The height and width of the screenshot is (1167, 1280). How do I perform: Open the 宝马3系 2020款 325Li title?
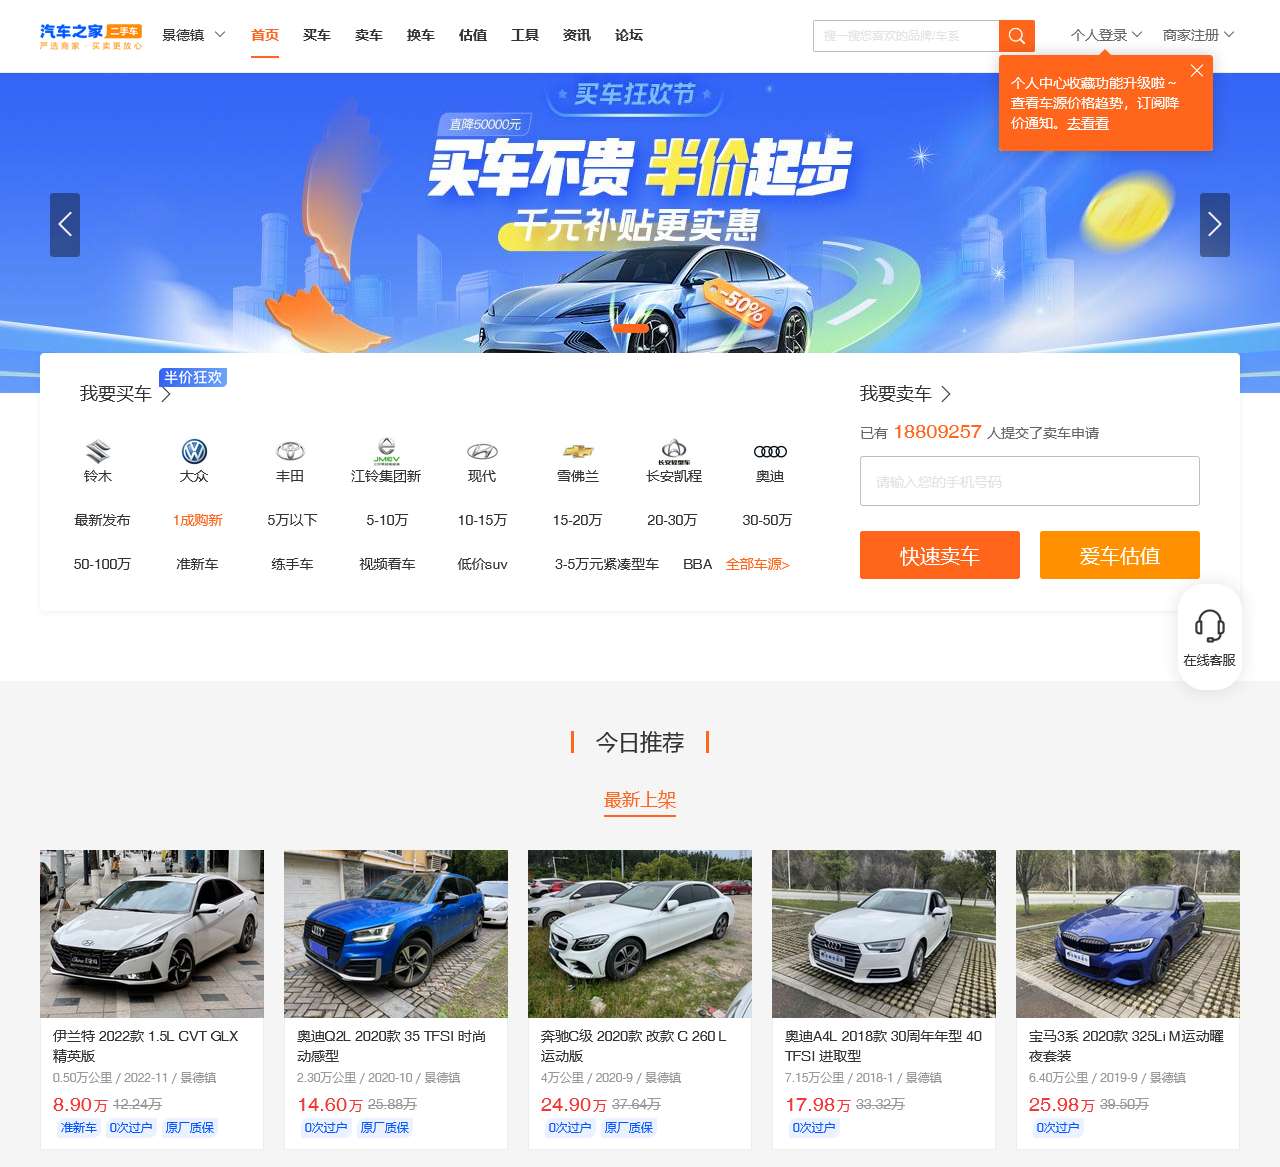[x=1127, y=1046]
